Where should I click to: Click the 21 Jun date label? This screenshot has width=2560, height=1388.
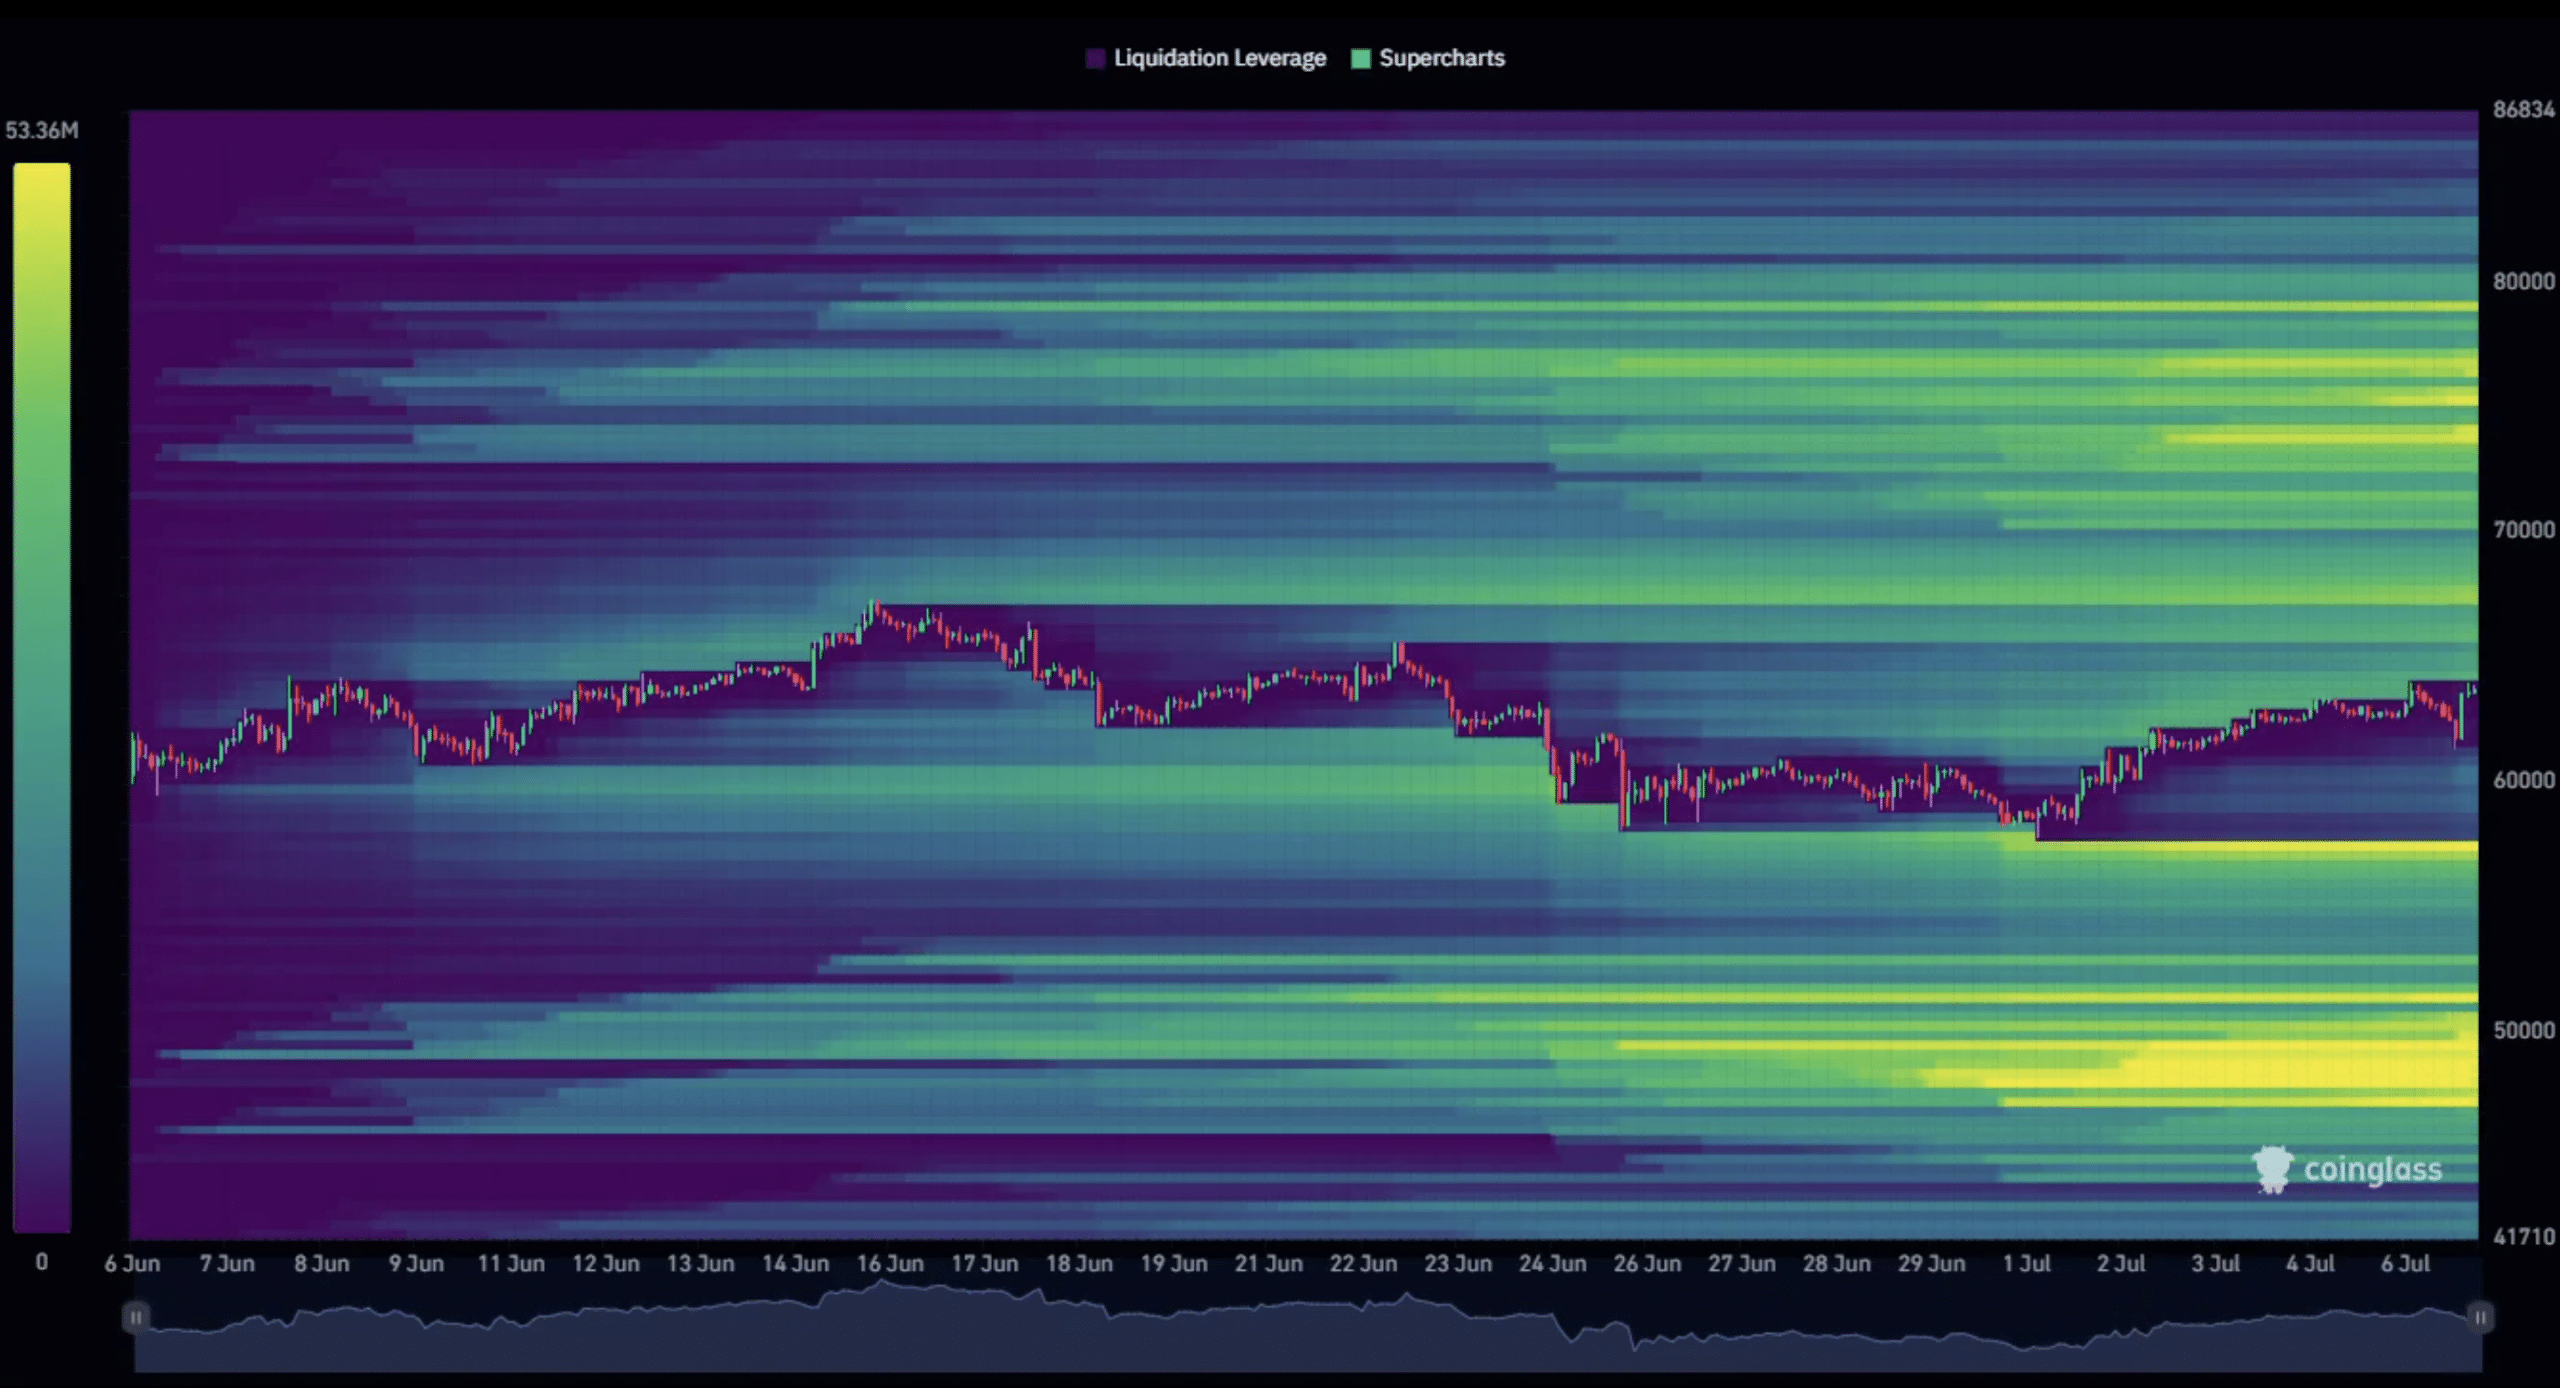(1268, 1264)
